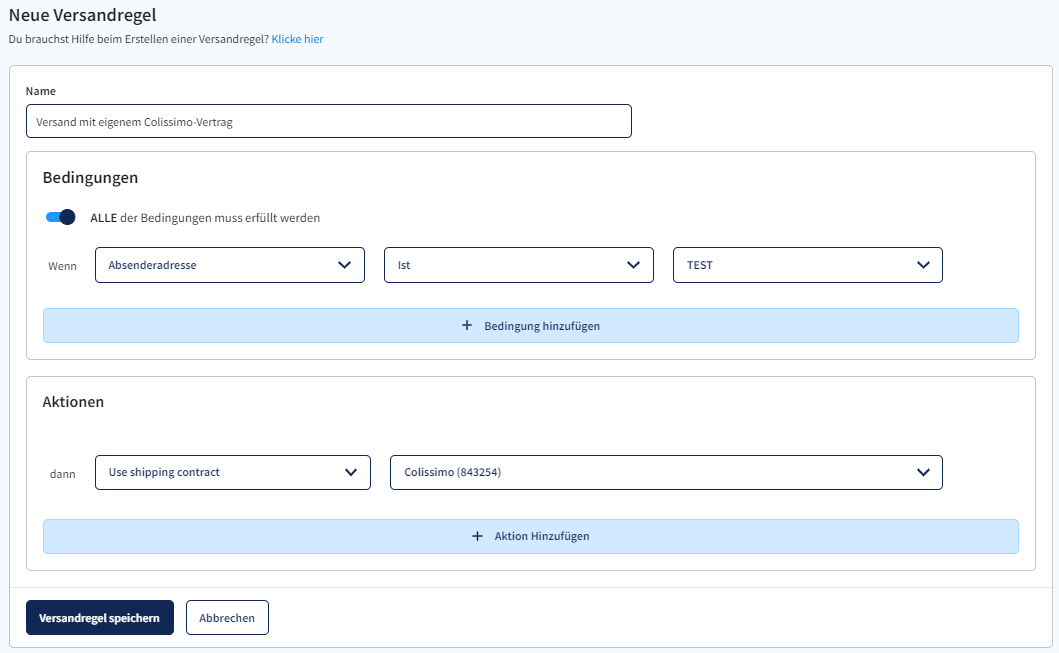This screenshot has width=1059, height=653.
Task: Click the dann label text
Action: (x=62, y=474)
